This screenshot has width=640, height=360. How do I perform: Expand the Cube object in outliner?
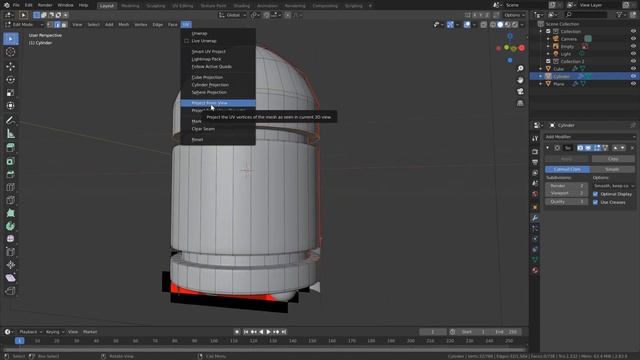pyautogui.click(x=540, y=69)
